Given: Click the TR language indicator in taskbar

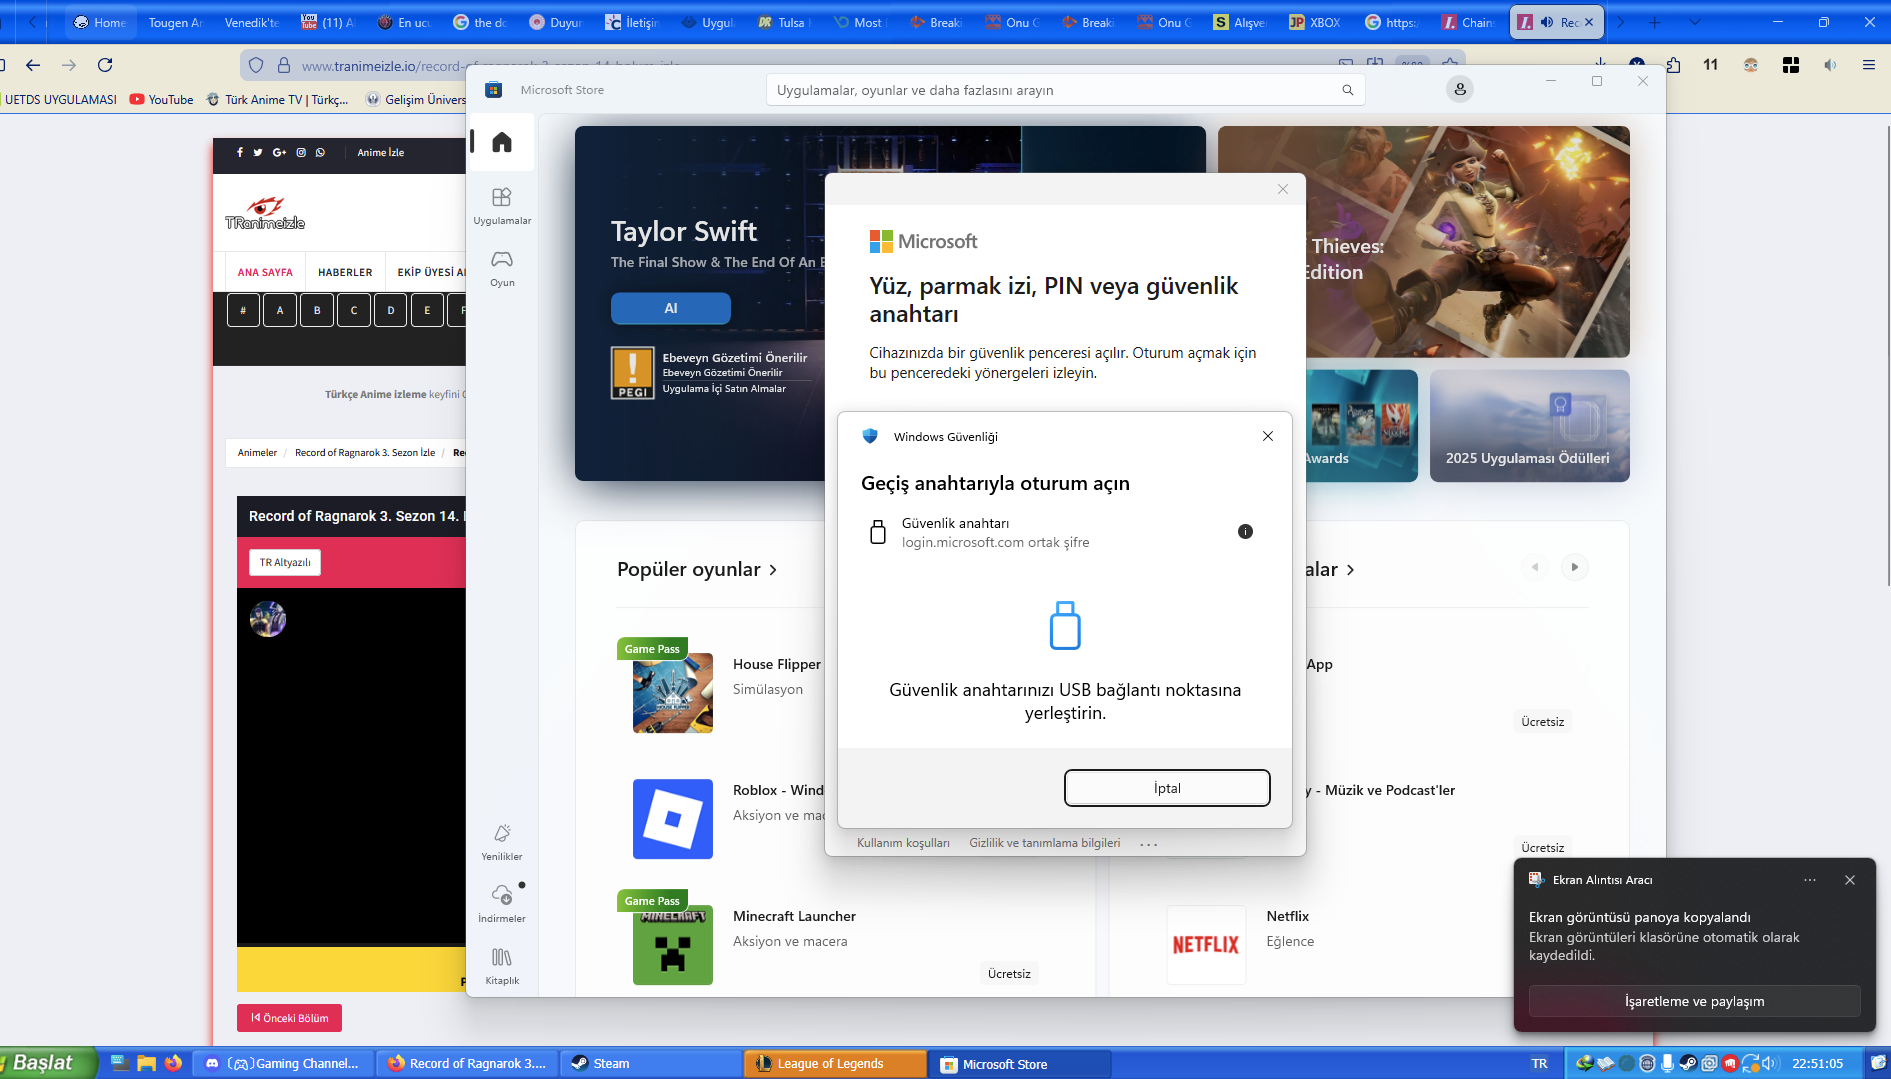Looking at the screenshot, I should tap(1539, 1063).
